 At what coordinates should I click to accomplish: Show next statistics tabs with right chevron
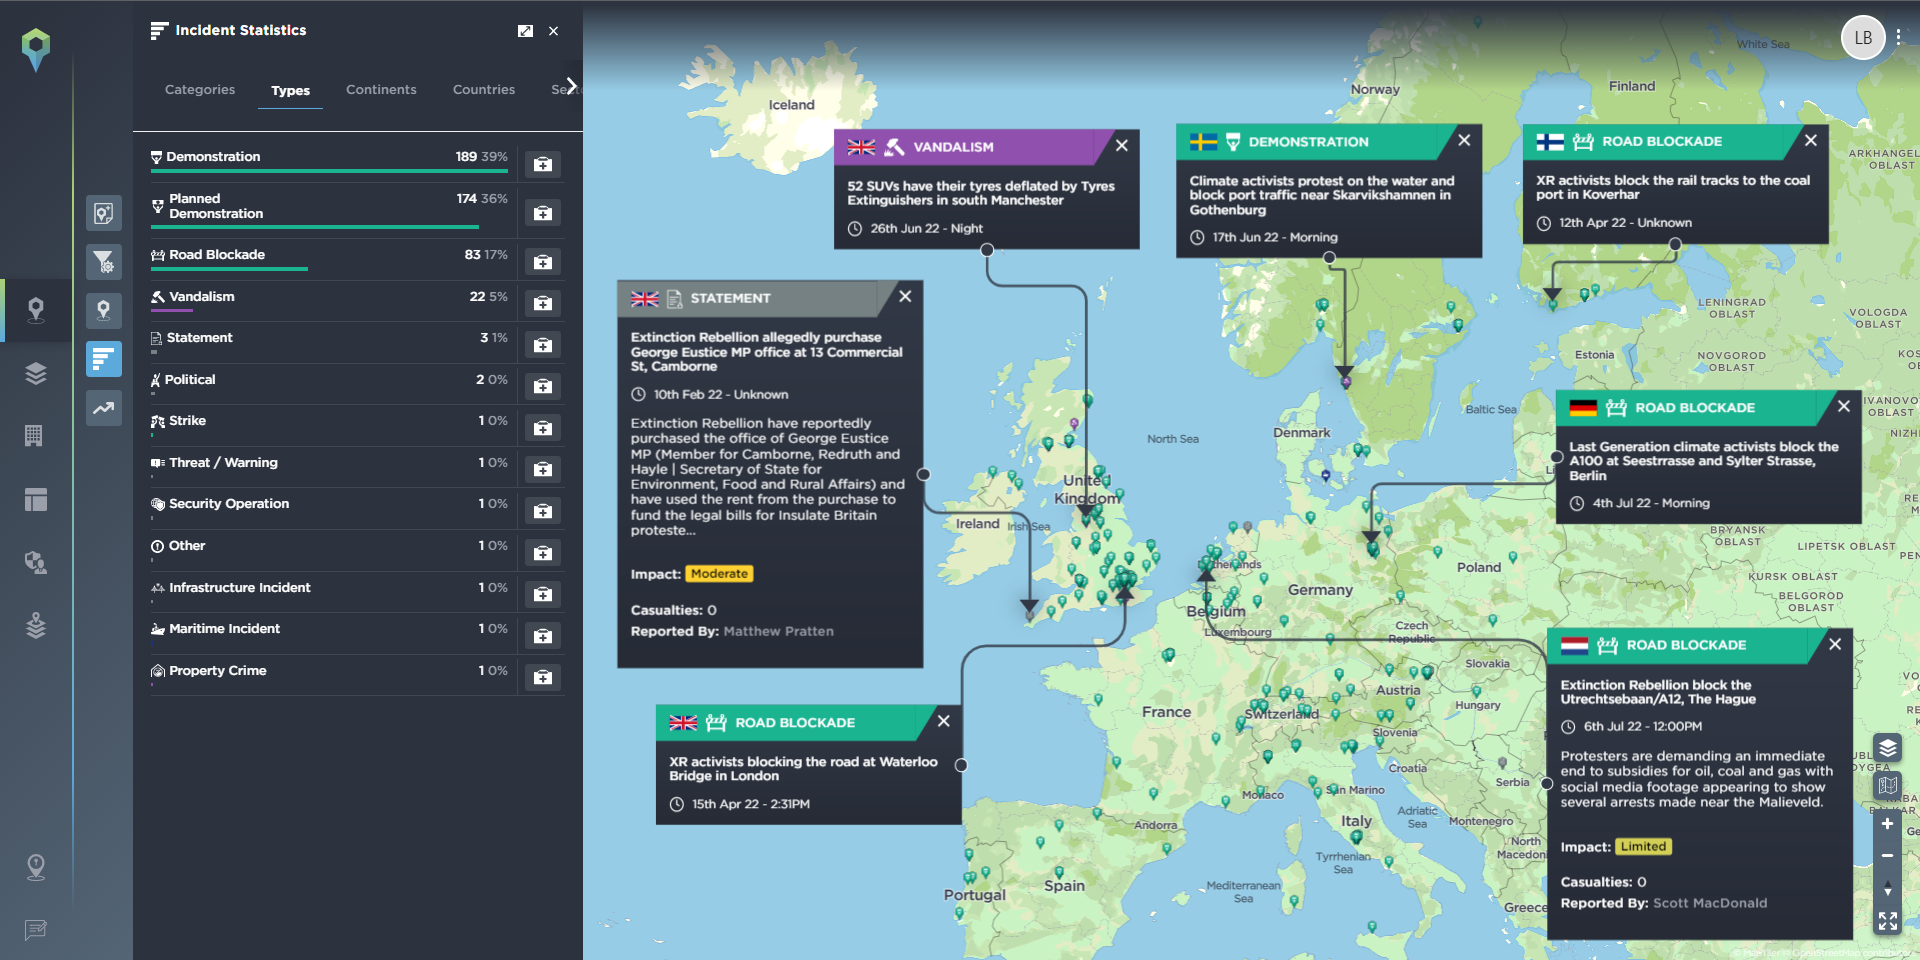[571, 86]
